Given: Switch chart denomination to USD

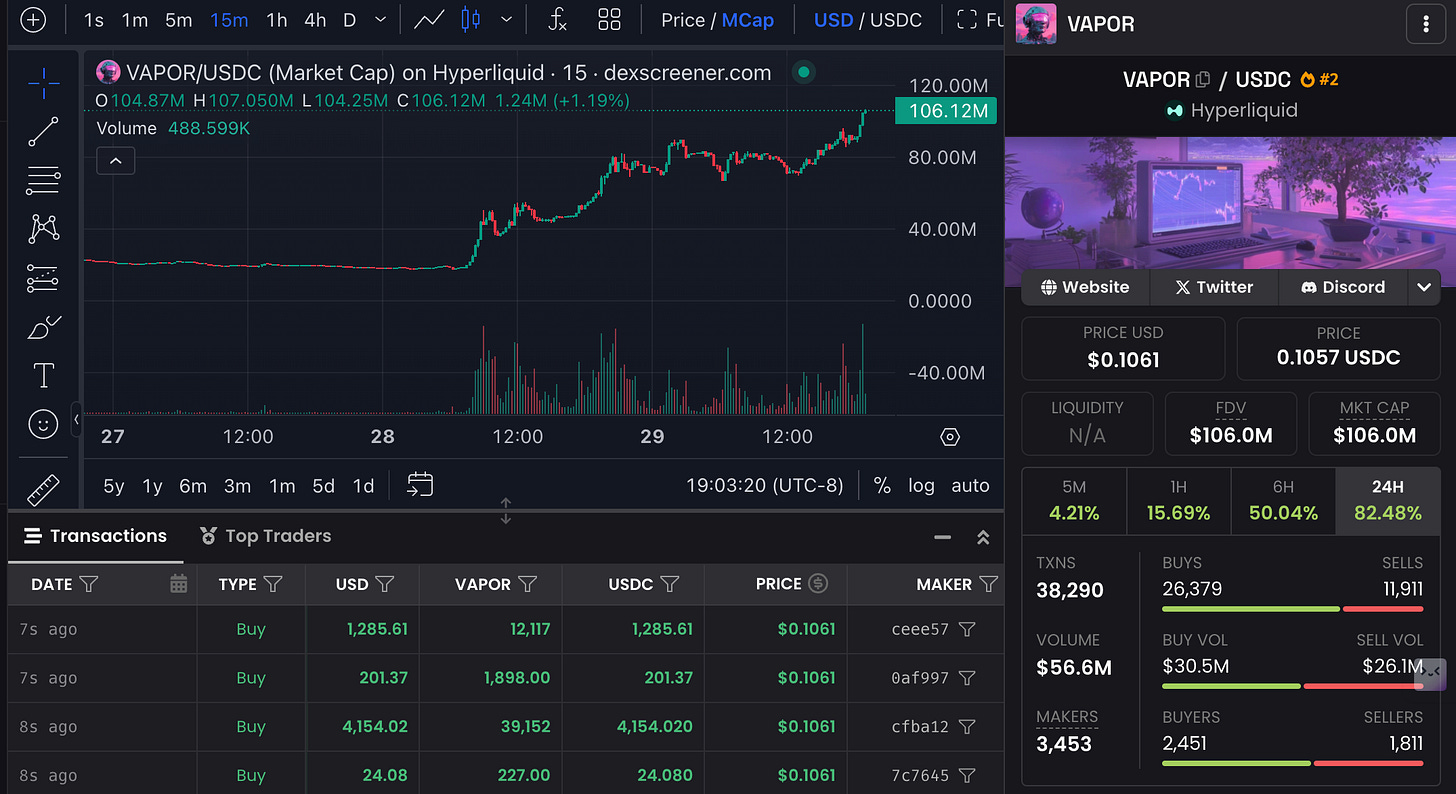Looking at the screenshot, I should (834, 20).
